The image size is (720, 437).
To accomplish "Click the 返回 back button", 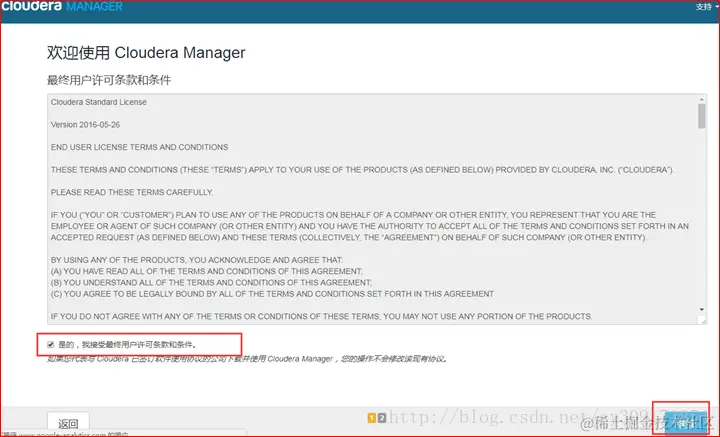I will coord(68,423).
